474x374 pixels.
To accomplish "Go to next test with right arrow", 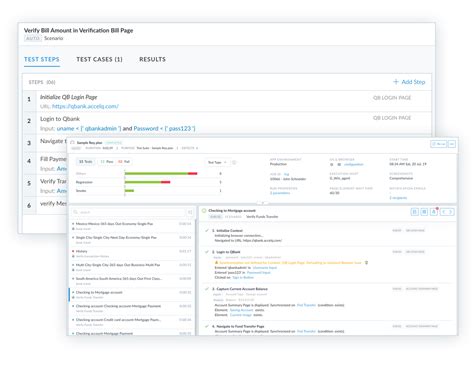I will [x=451, y=212].
